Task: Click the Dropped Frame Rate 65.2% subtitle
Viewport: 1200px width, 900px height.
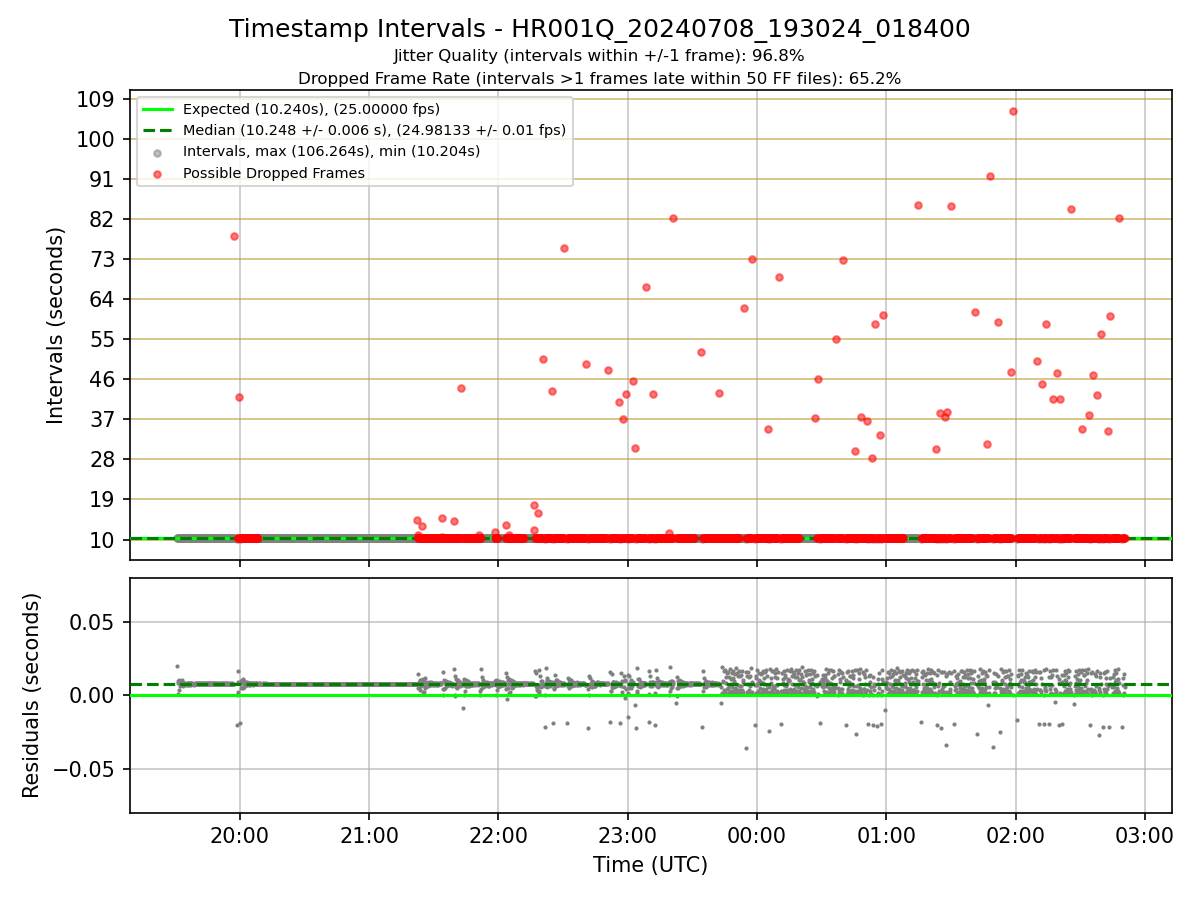Action: pyautogui.click(x=599, y=78)
